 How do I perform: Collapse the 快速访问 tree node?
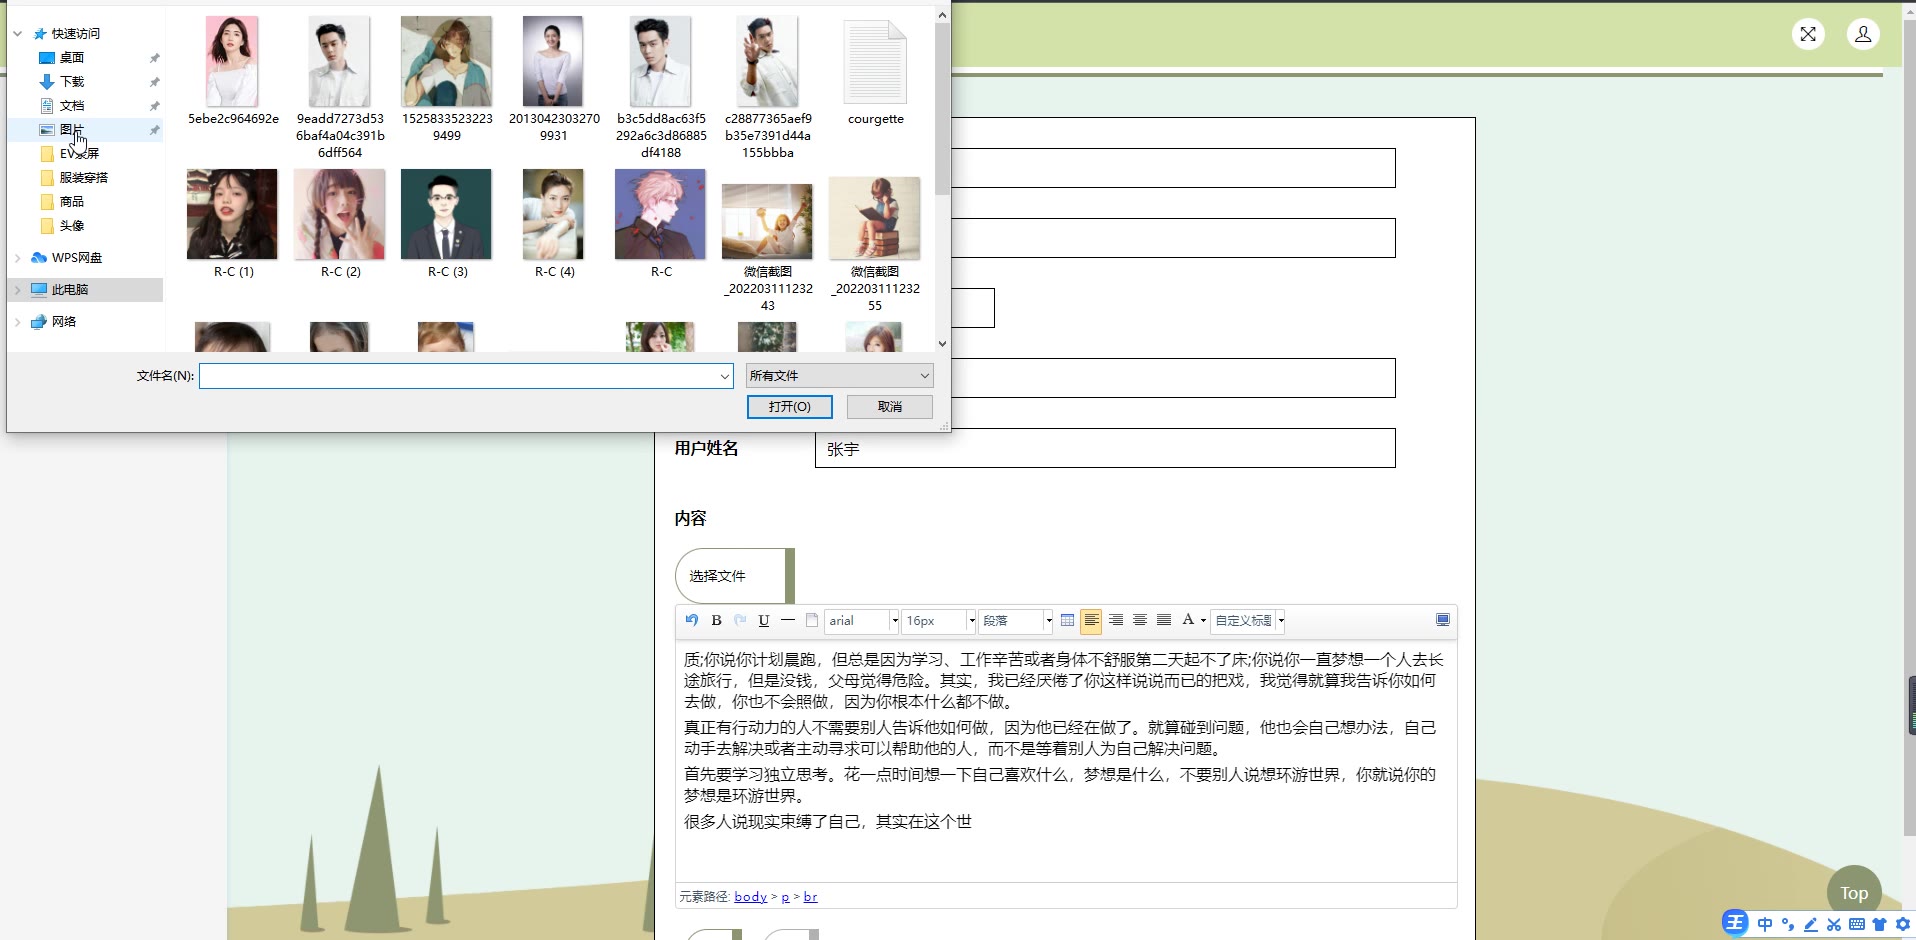click(x=18, y=34)
